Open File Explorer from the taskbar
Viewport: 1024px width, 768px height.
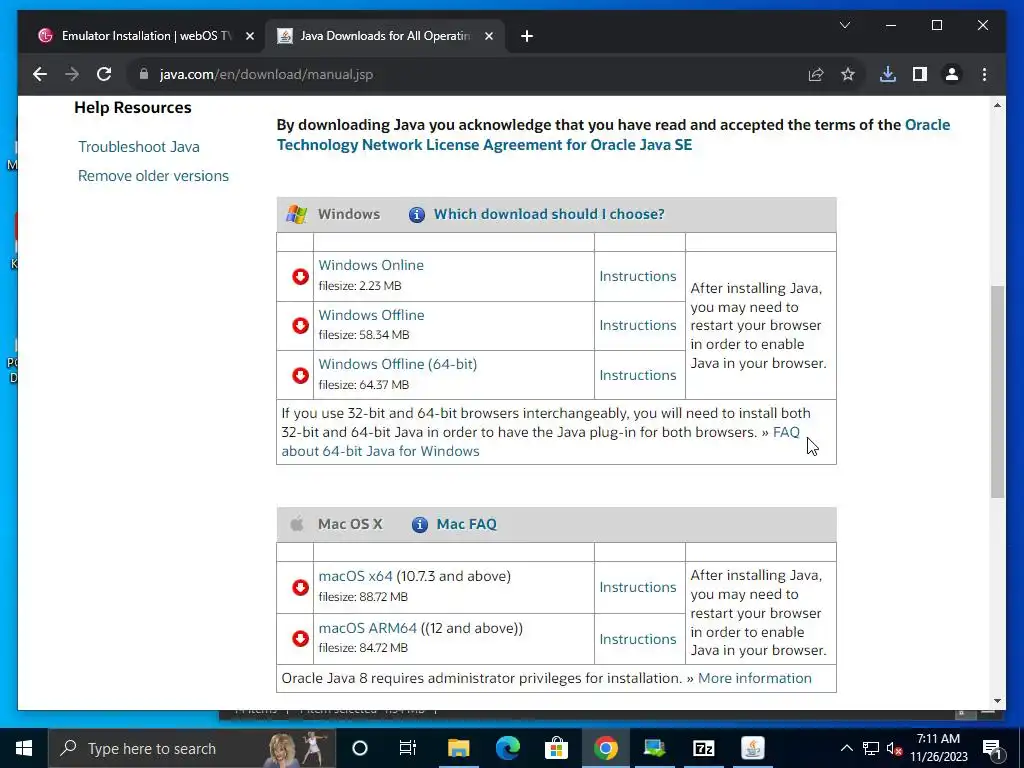point(458,748)
